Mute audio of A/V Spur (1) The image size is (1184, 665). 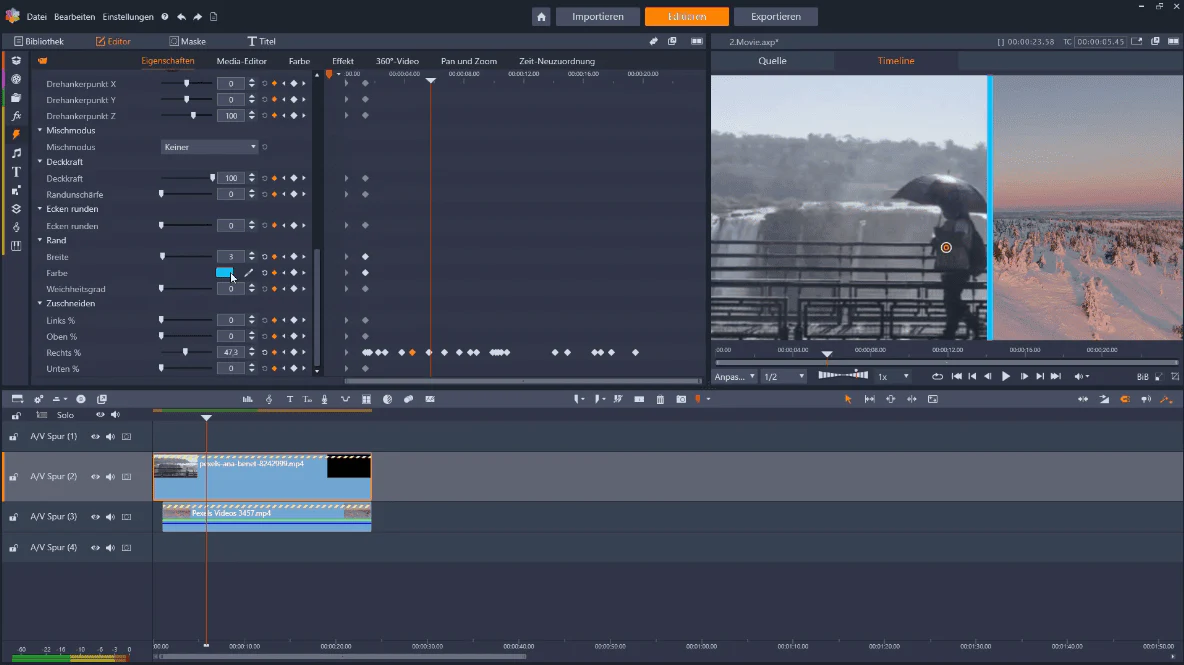(110, 437)
